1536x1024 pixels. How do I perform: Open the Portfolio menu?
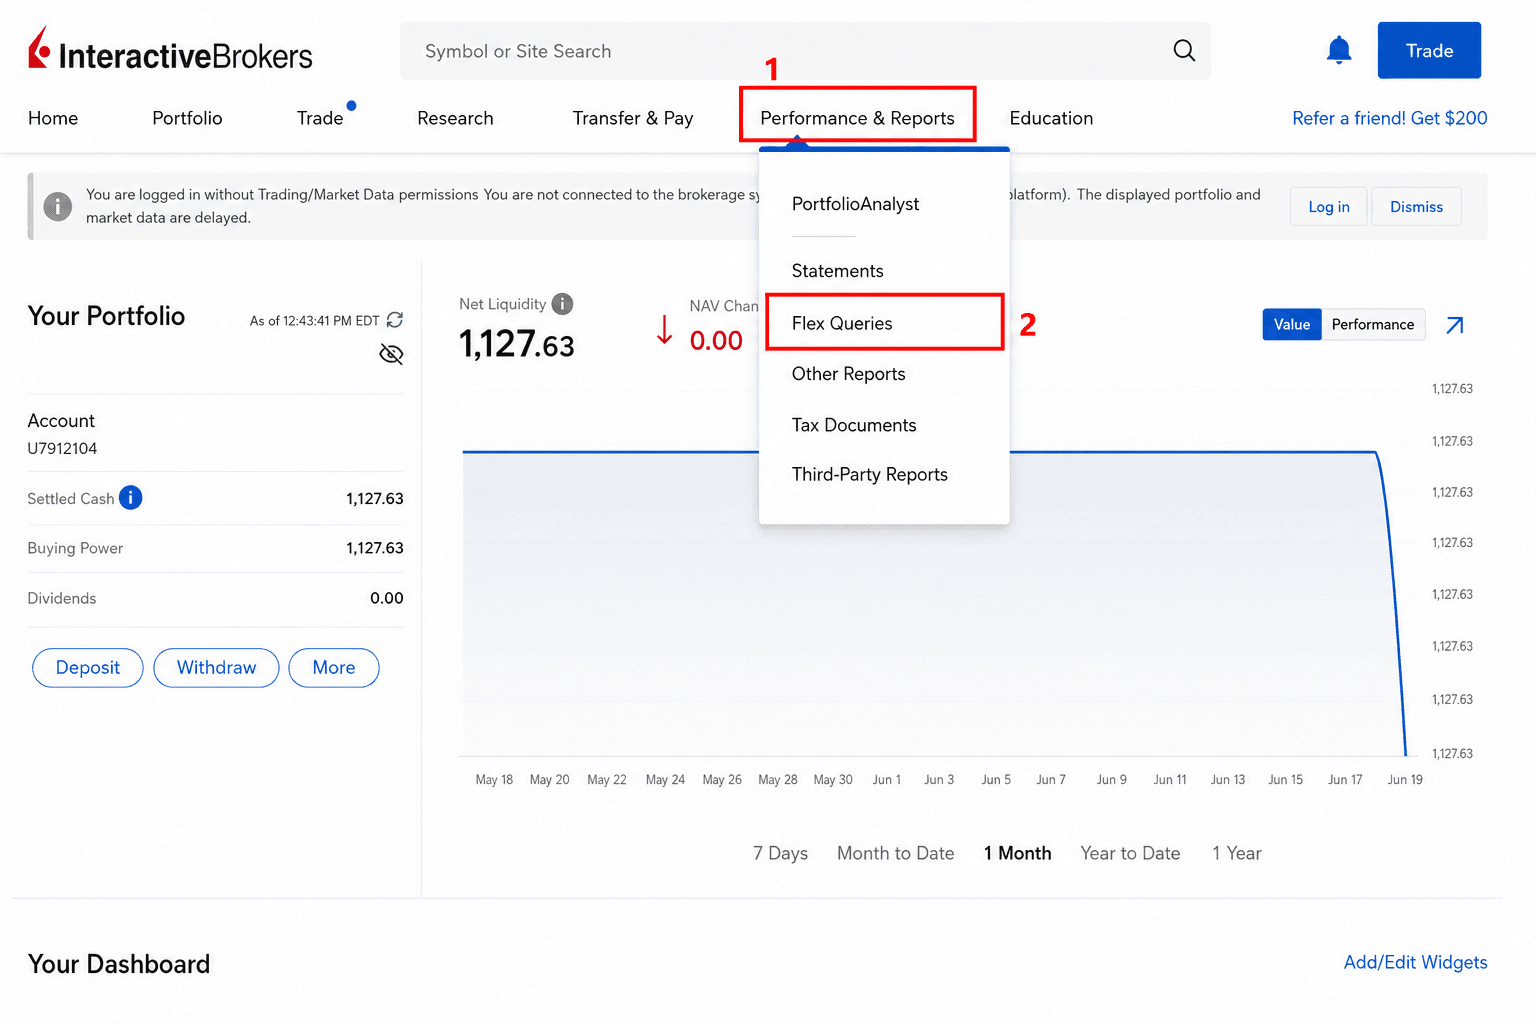187,118
